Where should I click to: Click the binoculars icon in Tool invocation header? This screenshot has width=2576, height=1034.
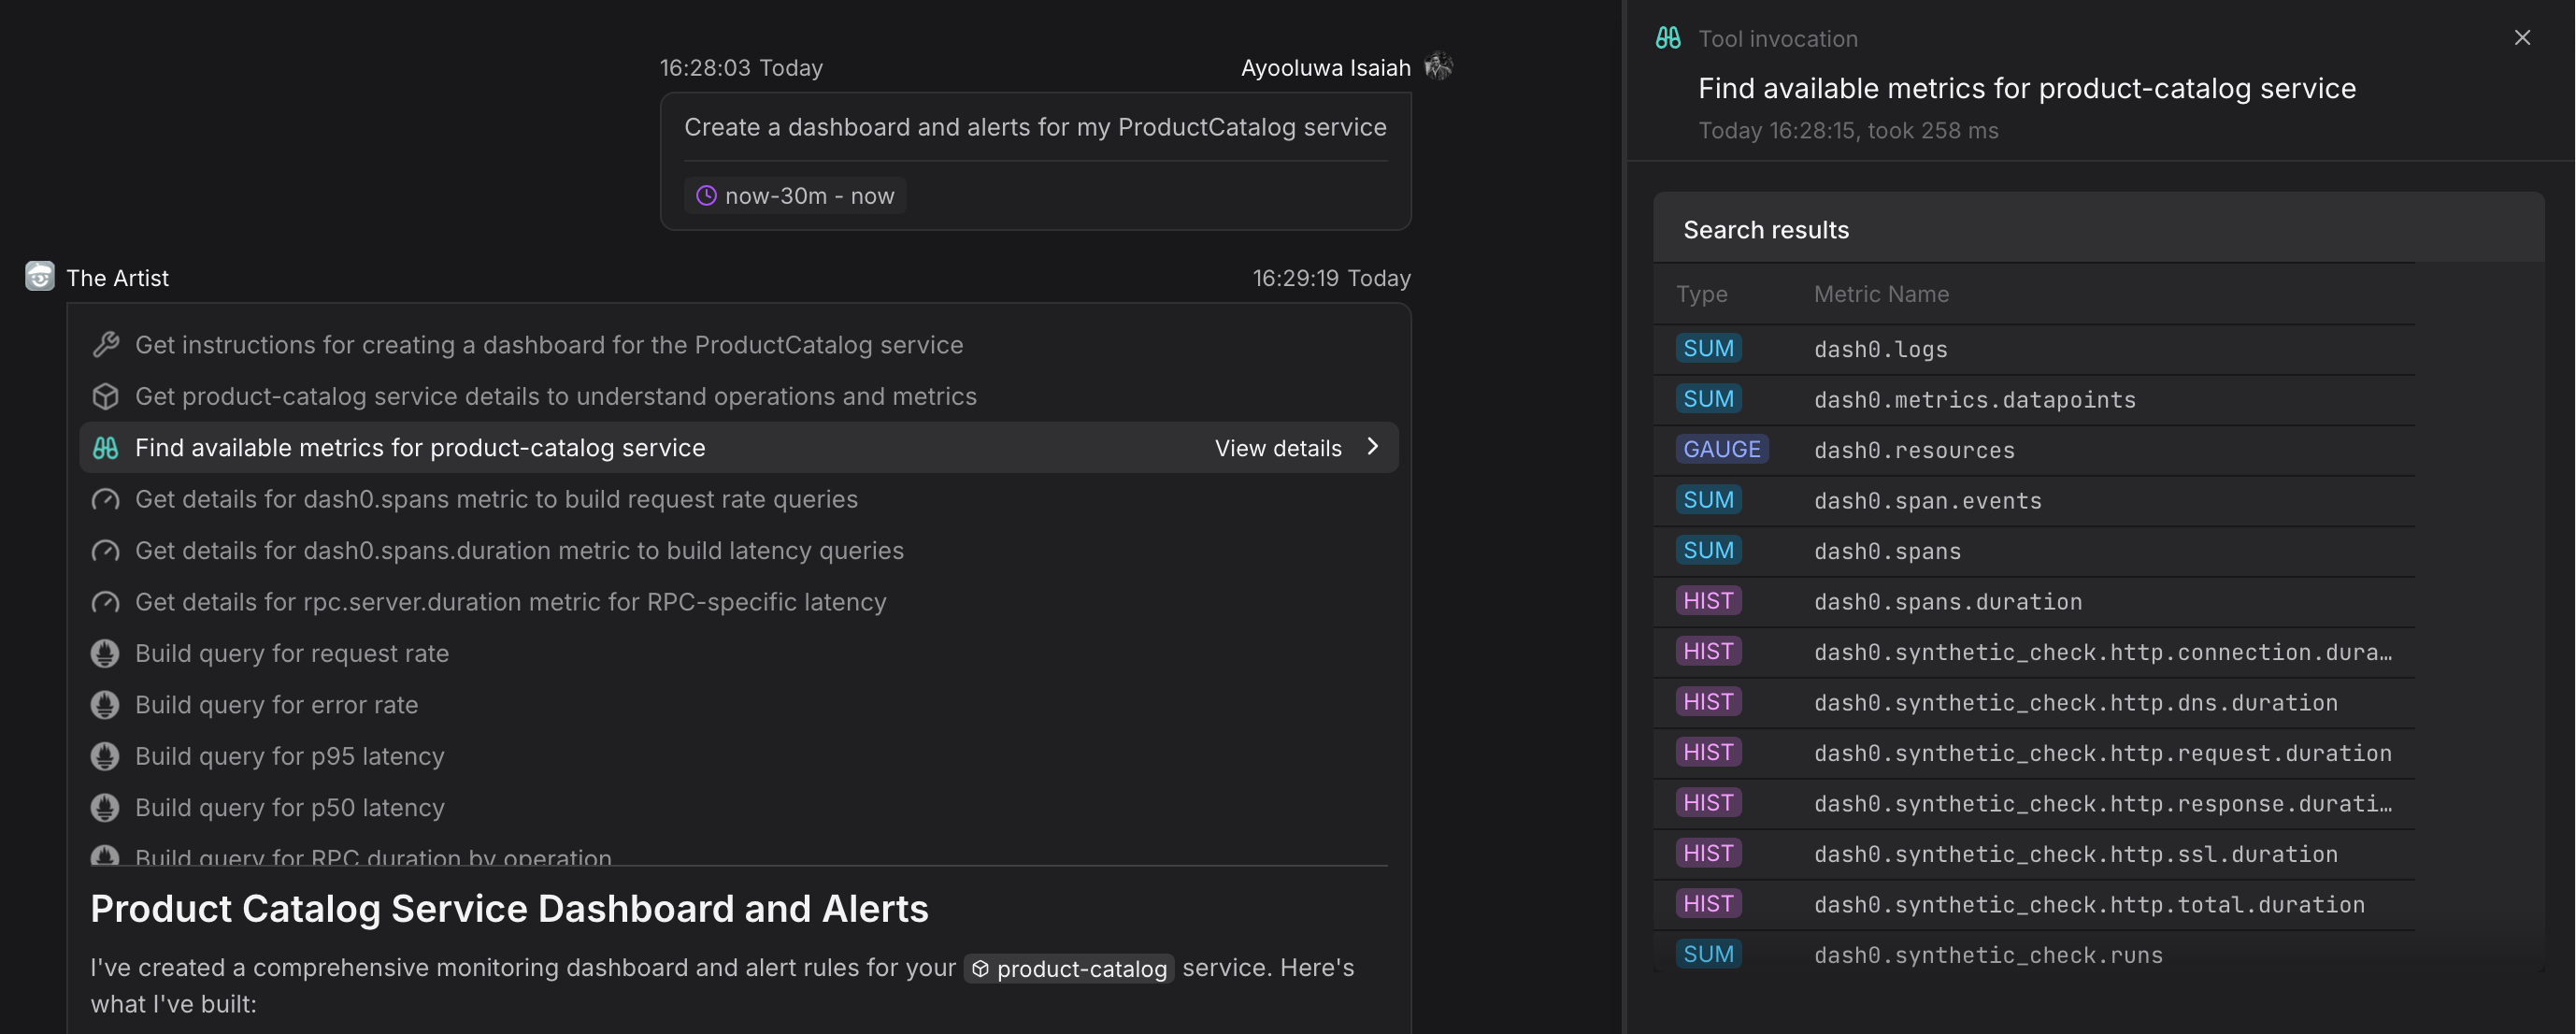[1668, 38]
